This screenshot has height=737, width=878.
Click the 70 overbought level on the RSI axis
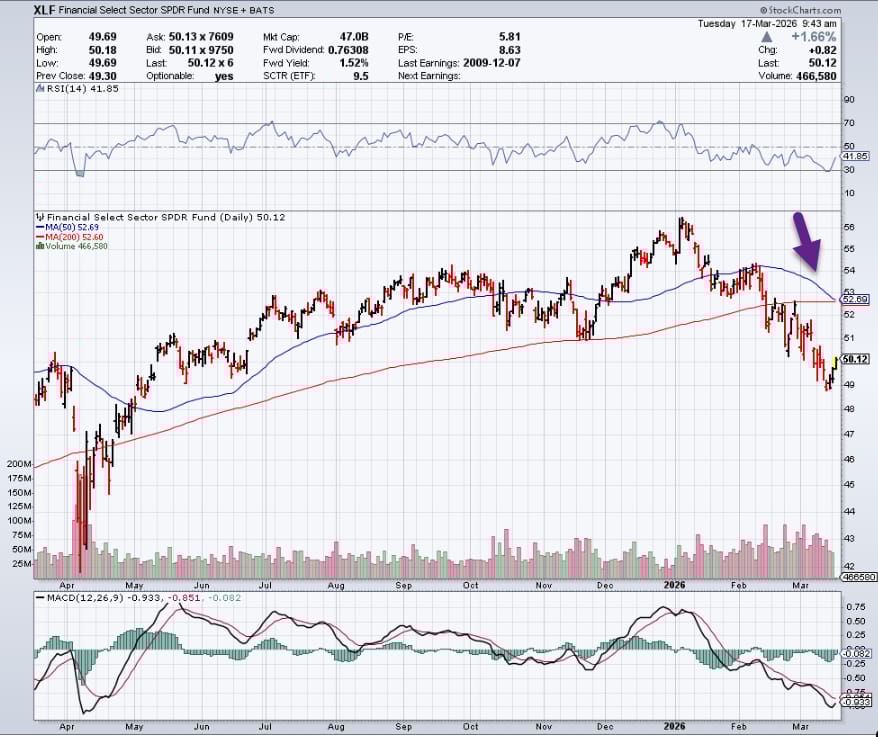point(849,123)
